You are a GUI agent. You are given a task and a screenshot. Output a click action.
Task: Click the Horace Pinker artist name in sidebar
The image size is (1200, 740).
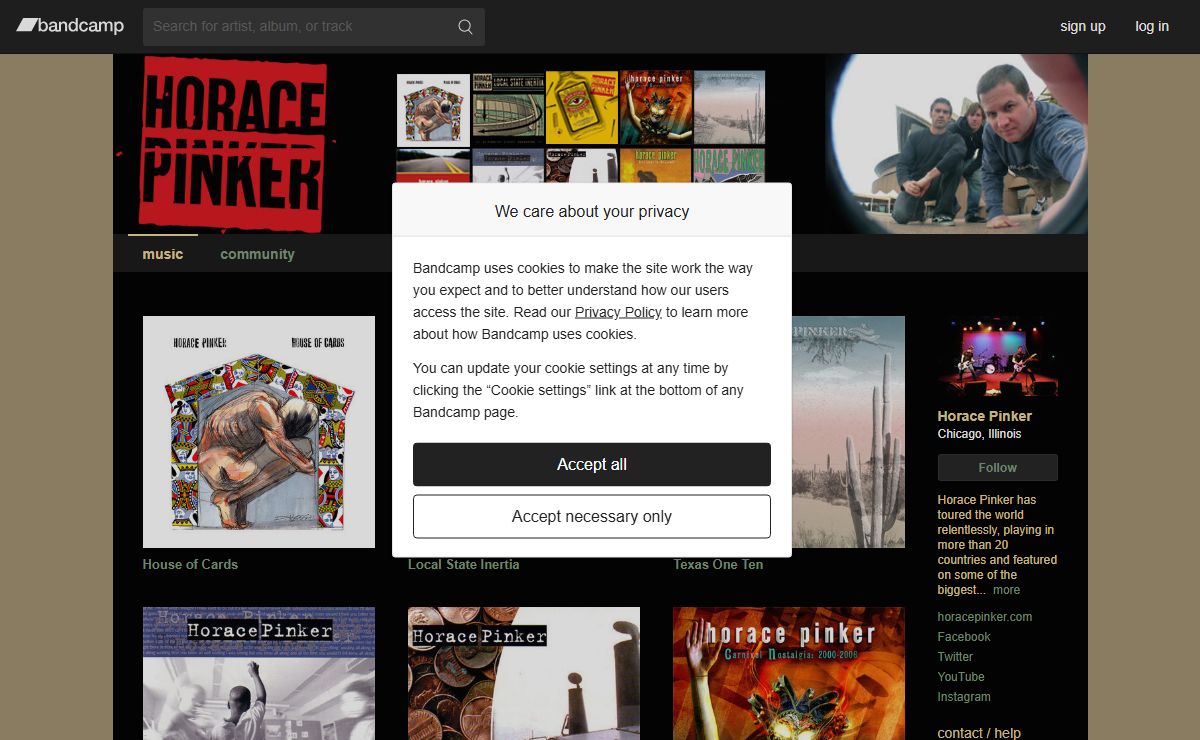click(985, 416)
